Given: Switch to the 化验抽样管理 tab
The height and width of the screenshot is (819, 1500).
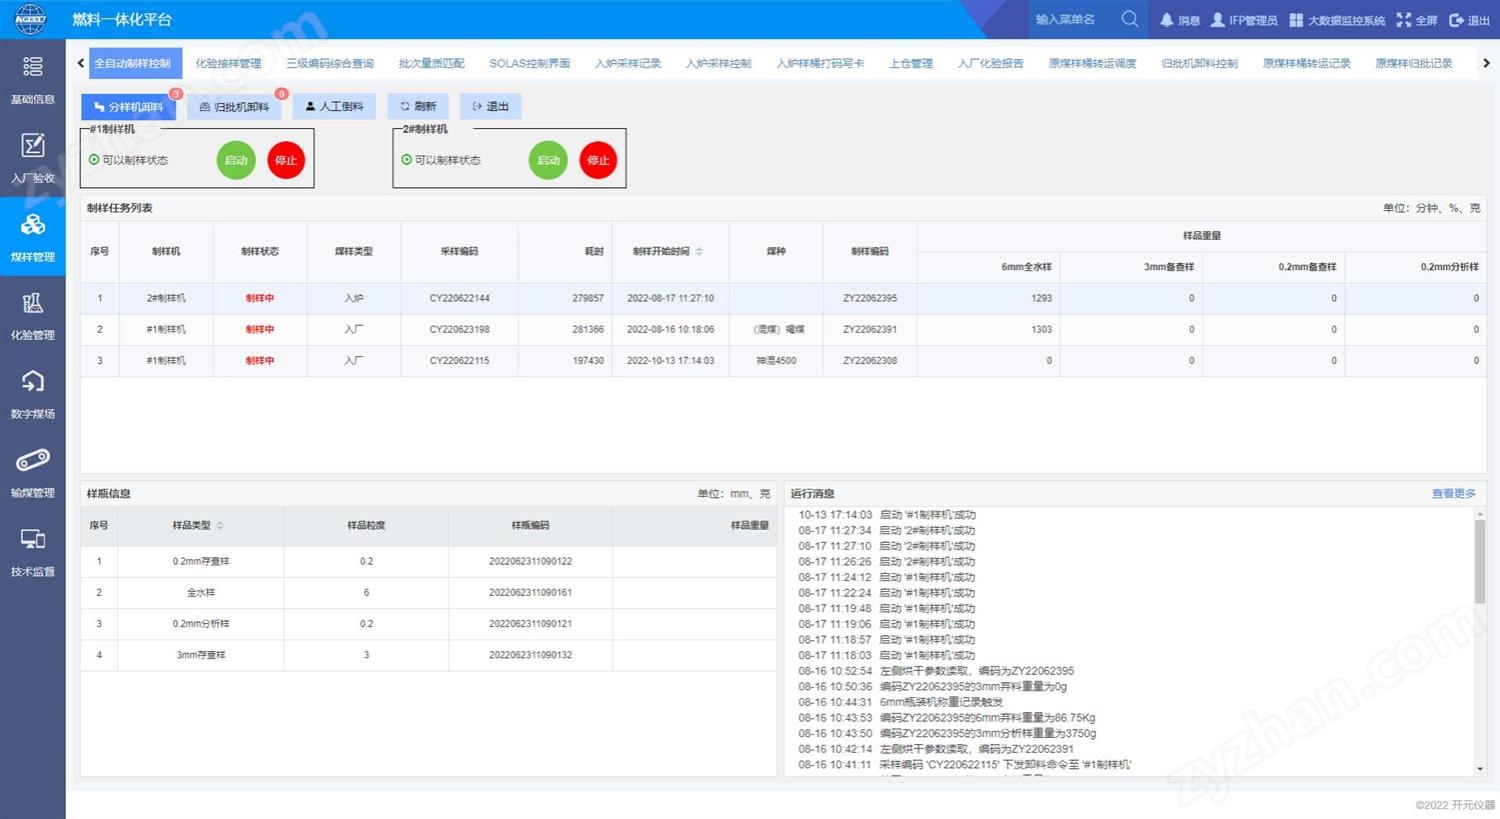Looking at the screenshot, I should (228, 63).
